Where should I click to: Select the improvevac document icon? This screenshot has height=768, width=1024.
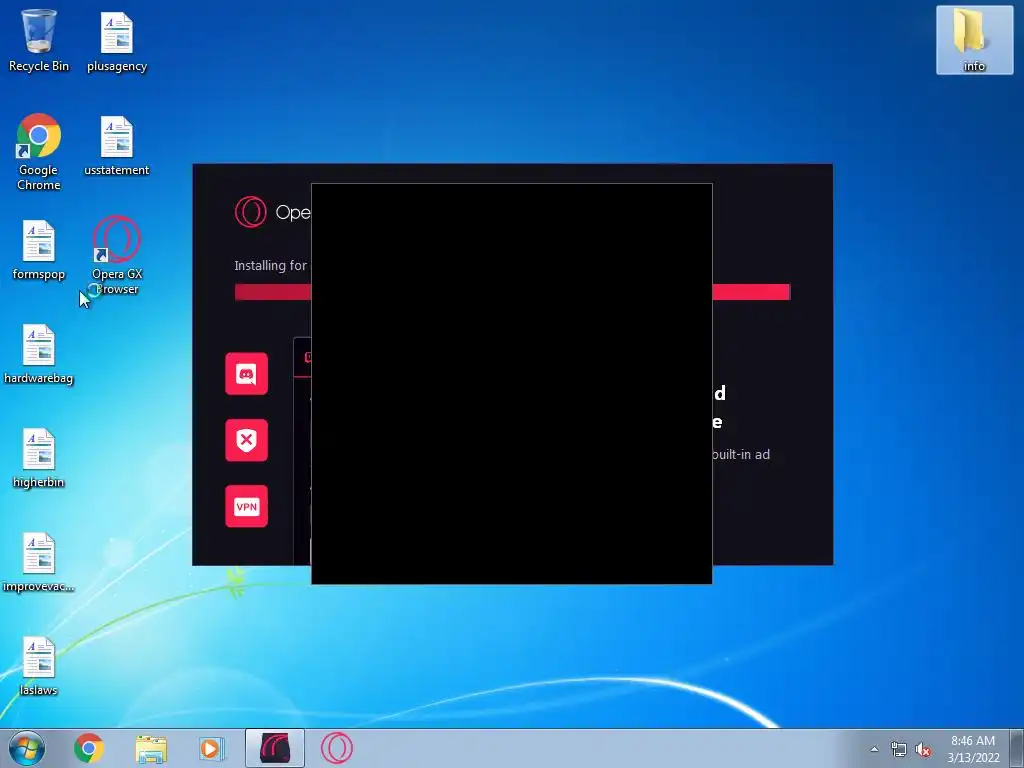coord(39,562)
